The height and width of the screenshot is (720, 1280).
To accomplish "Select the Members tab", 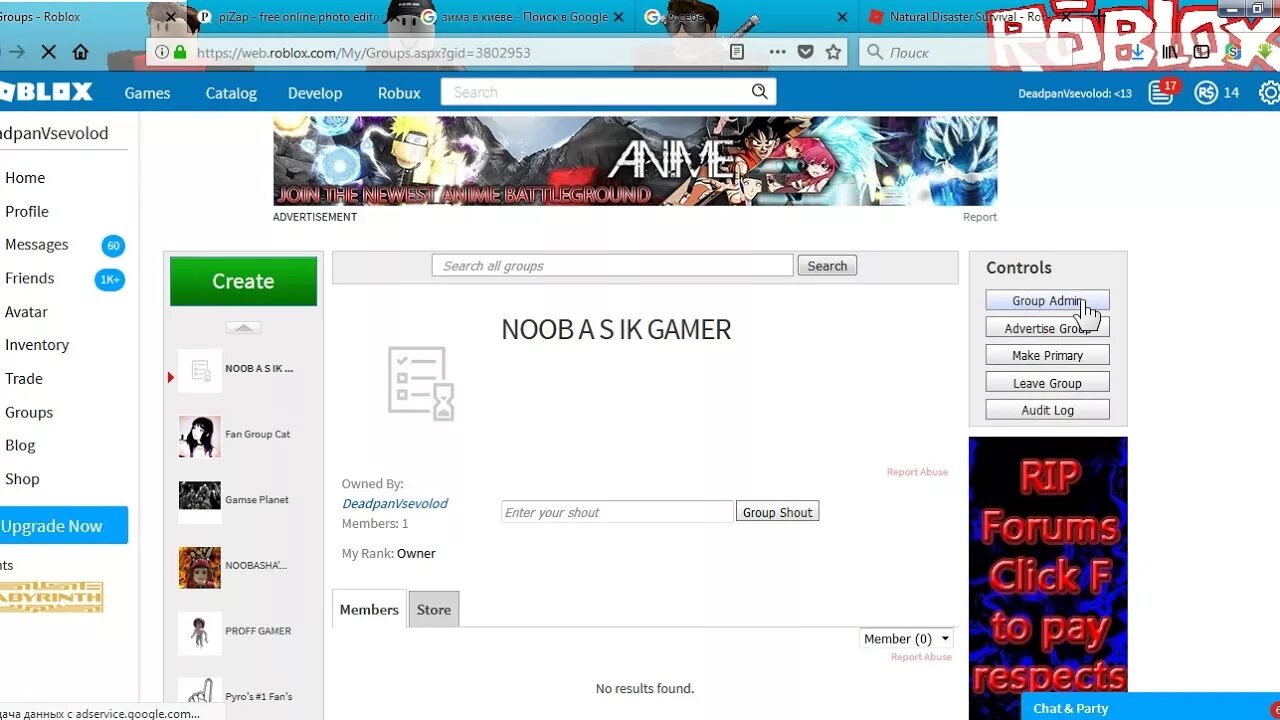I will pos(369,609).
